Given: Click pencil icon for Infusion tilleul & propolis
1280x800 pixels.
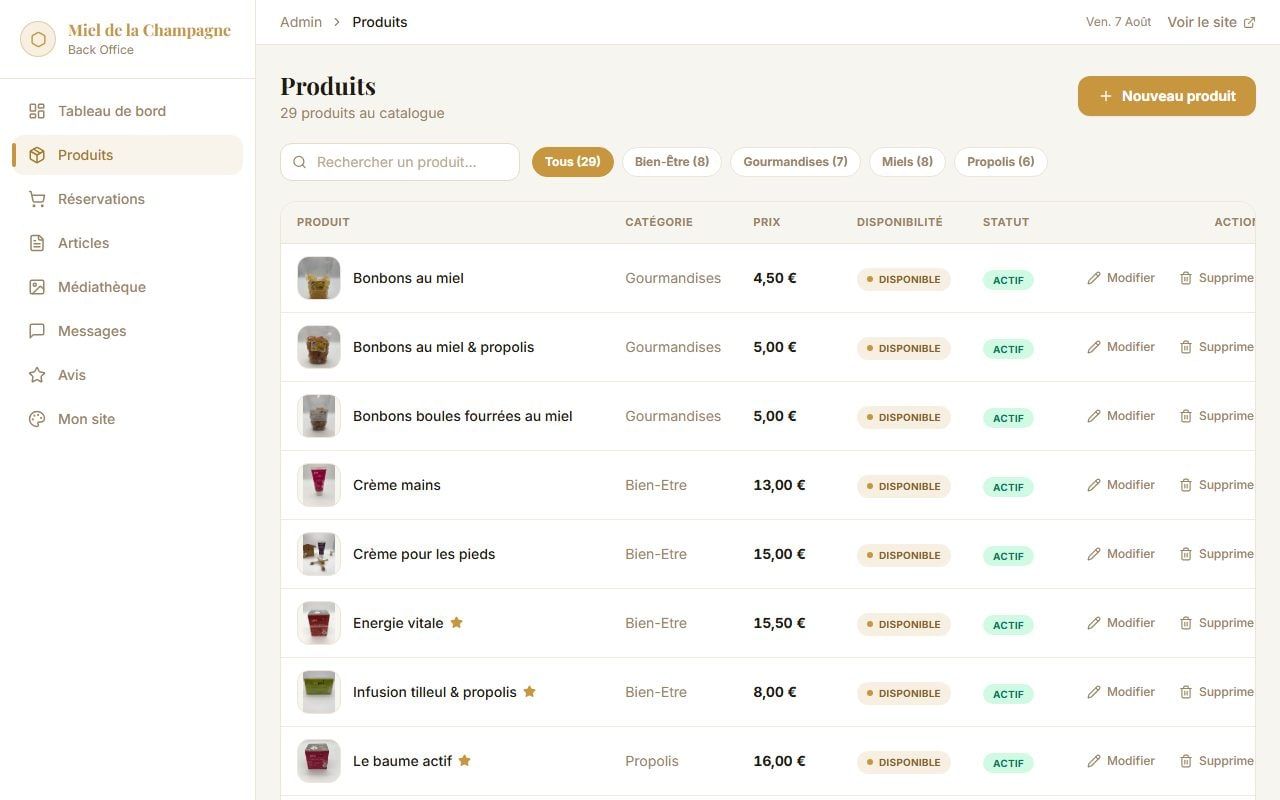Looking at the screenshot, I should click(1094, 692).
